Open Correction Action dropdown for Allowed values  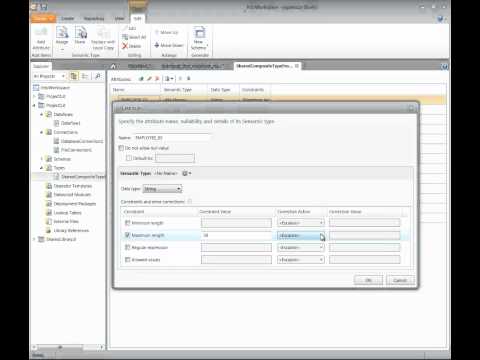pyautogui.click(x=301, y=260)
